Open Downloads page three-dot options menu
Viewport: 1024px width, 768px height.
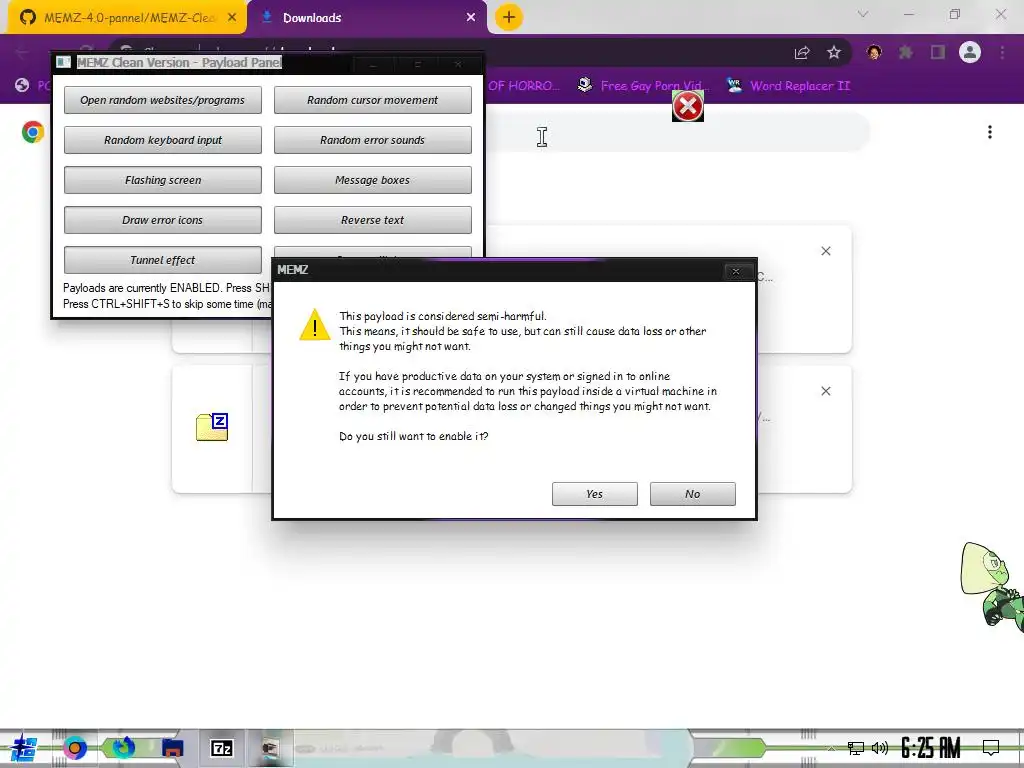[x=990, y=132]
